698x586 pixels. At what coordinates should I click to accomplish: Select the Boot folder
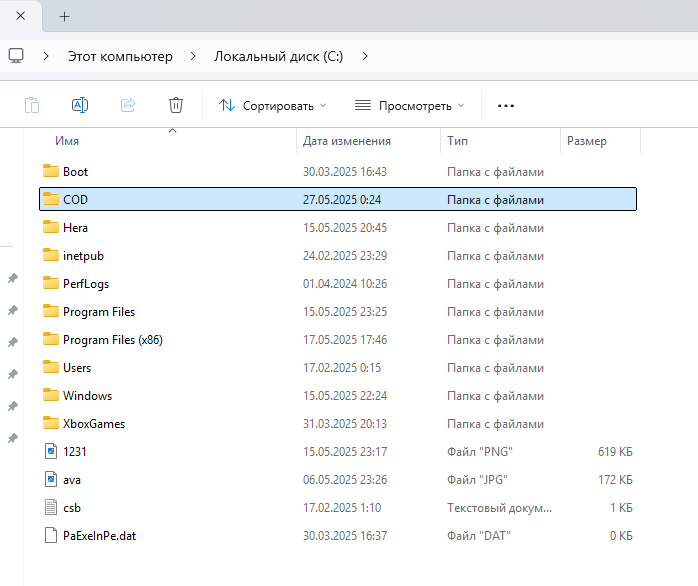pyautogui.click(x=338, y=171)
